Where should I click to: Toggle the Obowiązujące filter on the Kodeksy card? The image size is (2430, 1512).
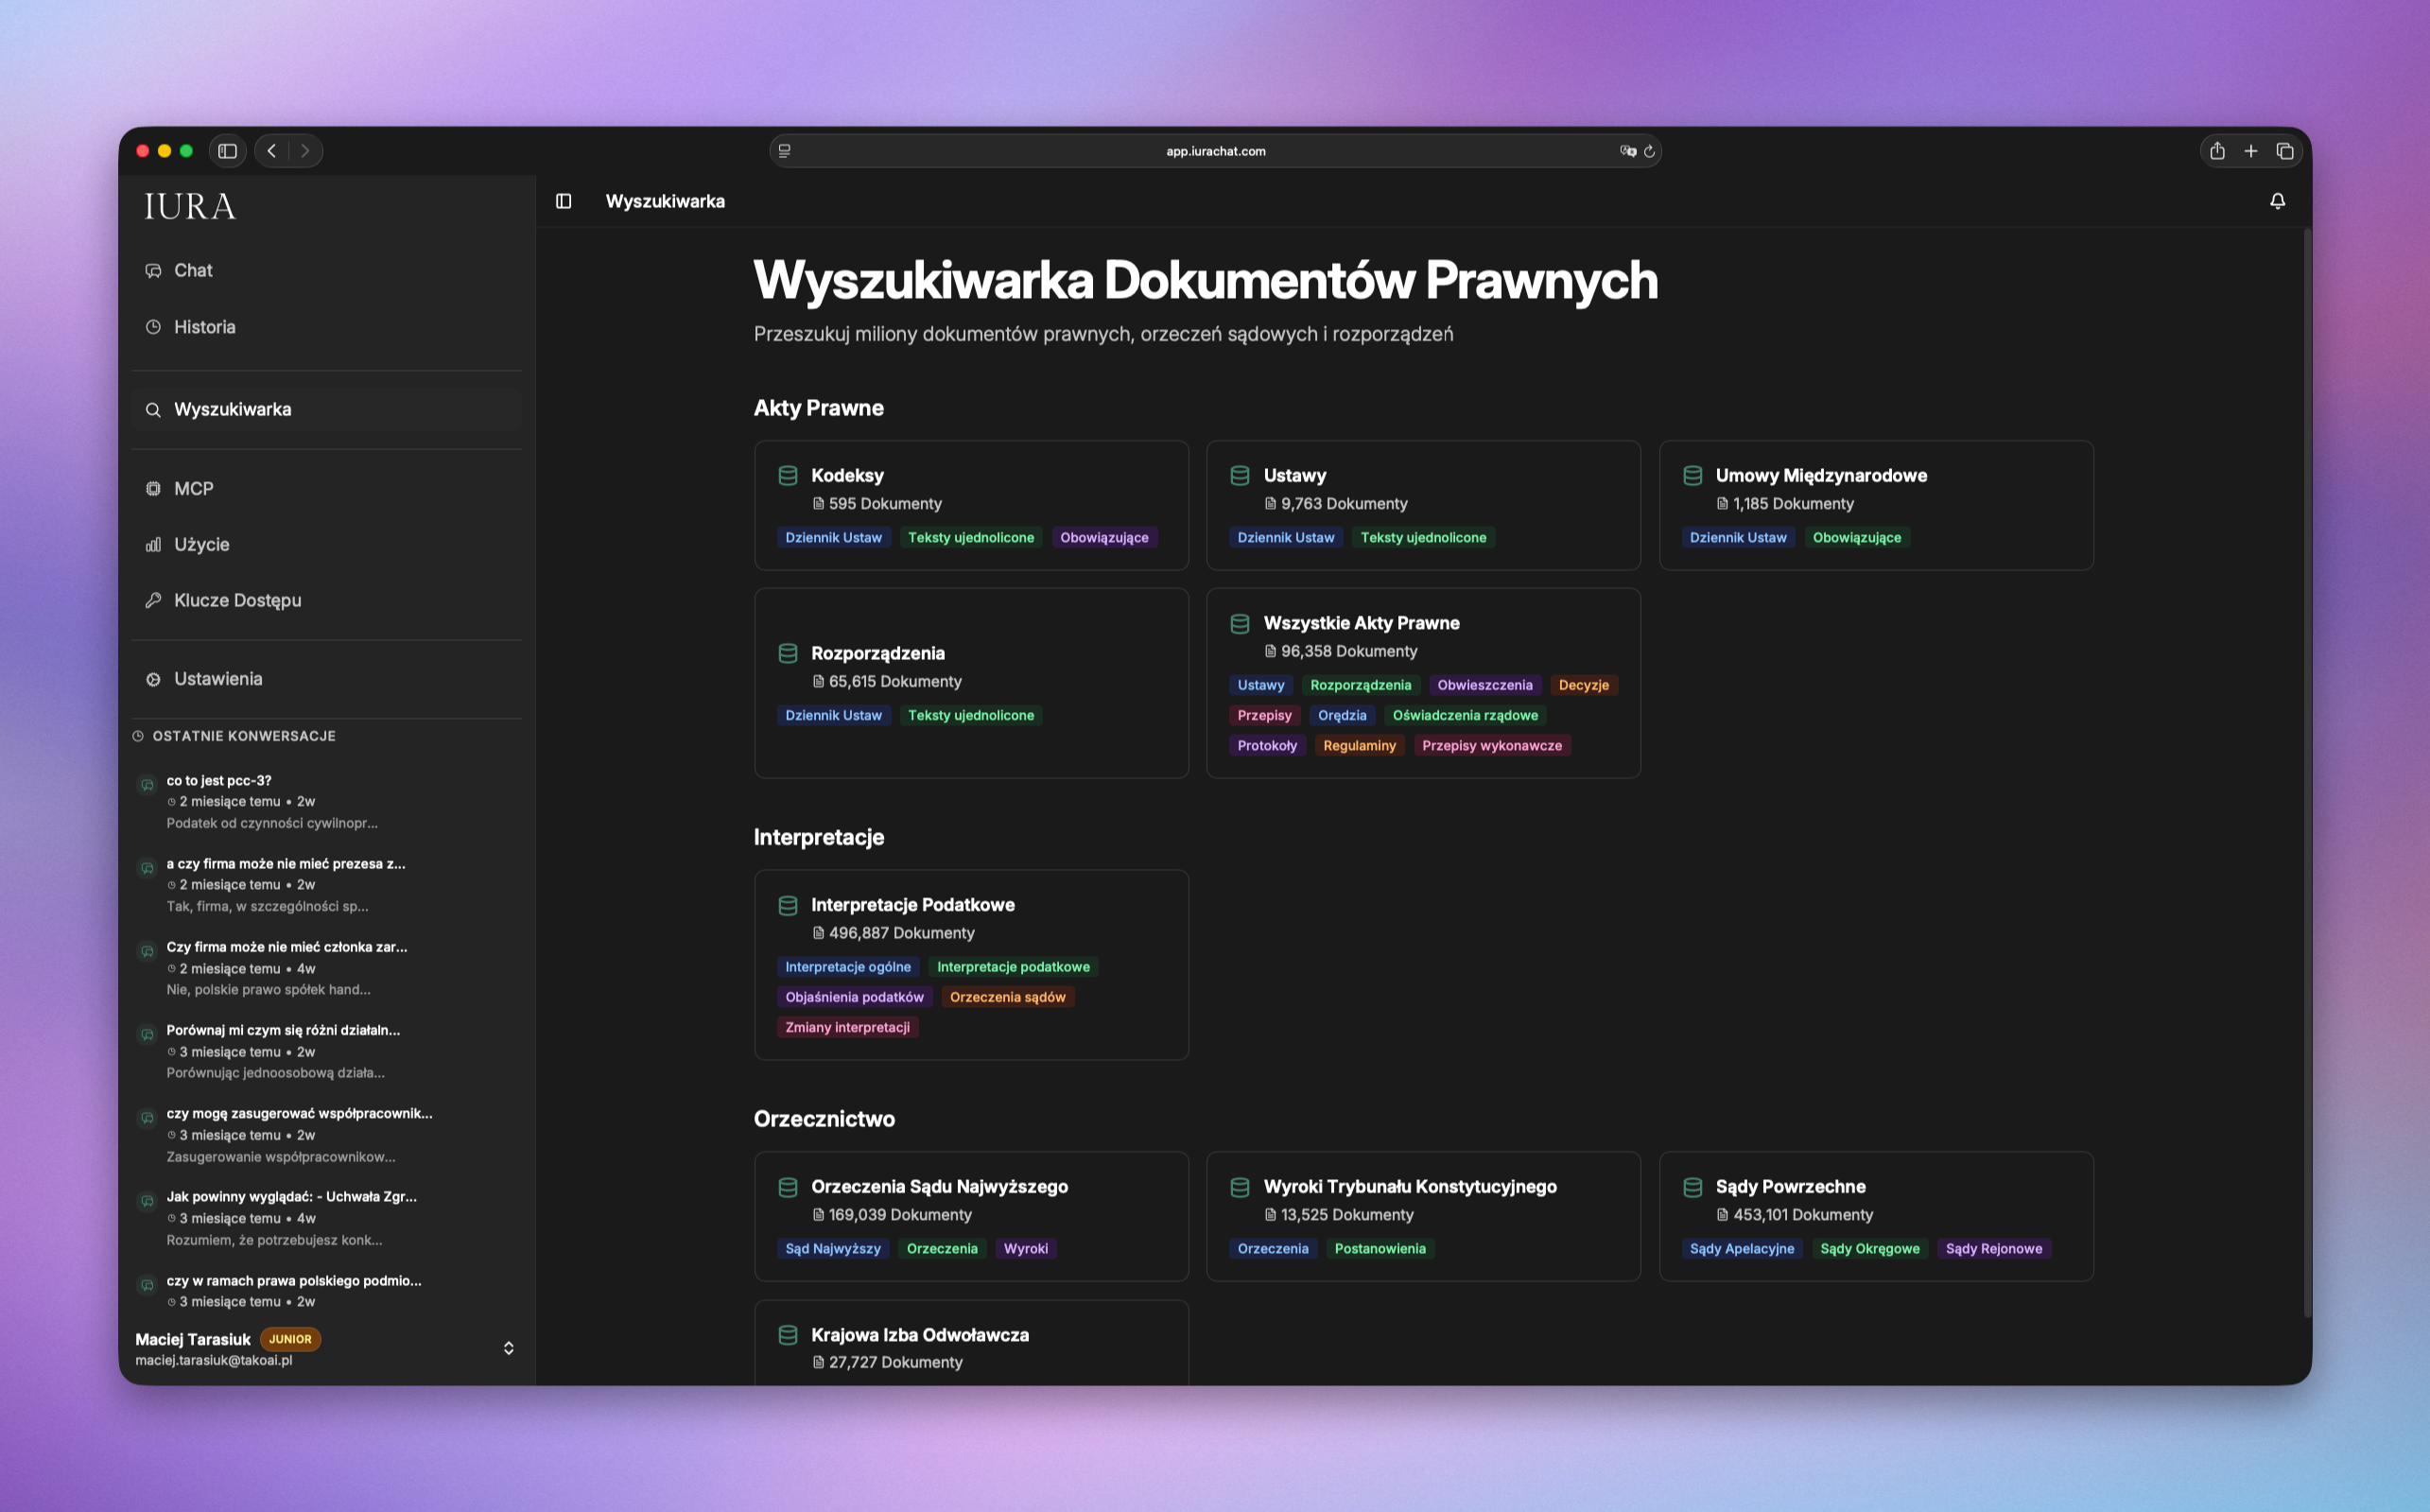point(1104,537)
